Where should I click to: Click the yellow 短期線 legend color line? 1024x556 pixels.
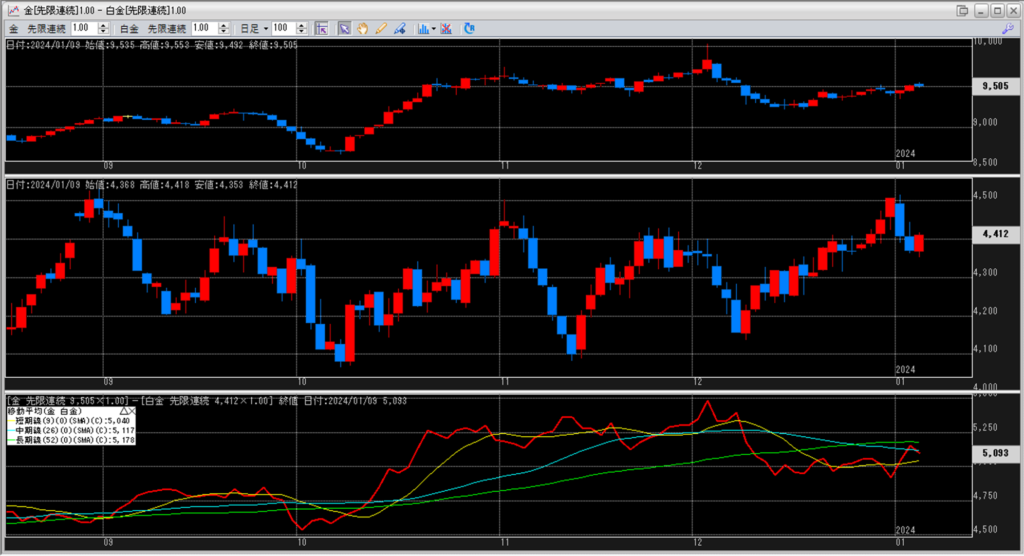coord(8,421)
